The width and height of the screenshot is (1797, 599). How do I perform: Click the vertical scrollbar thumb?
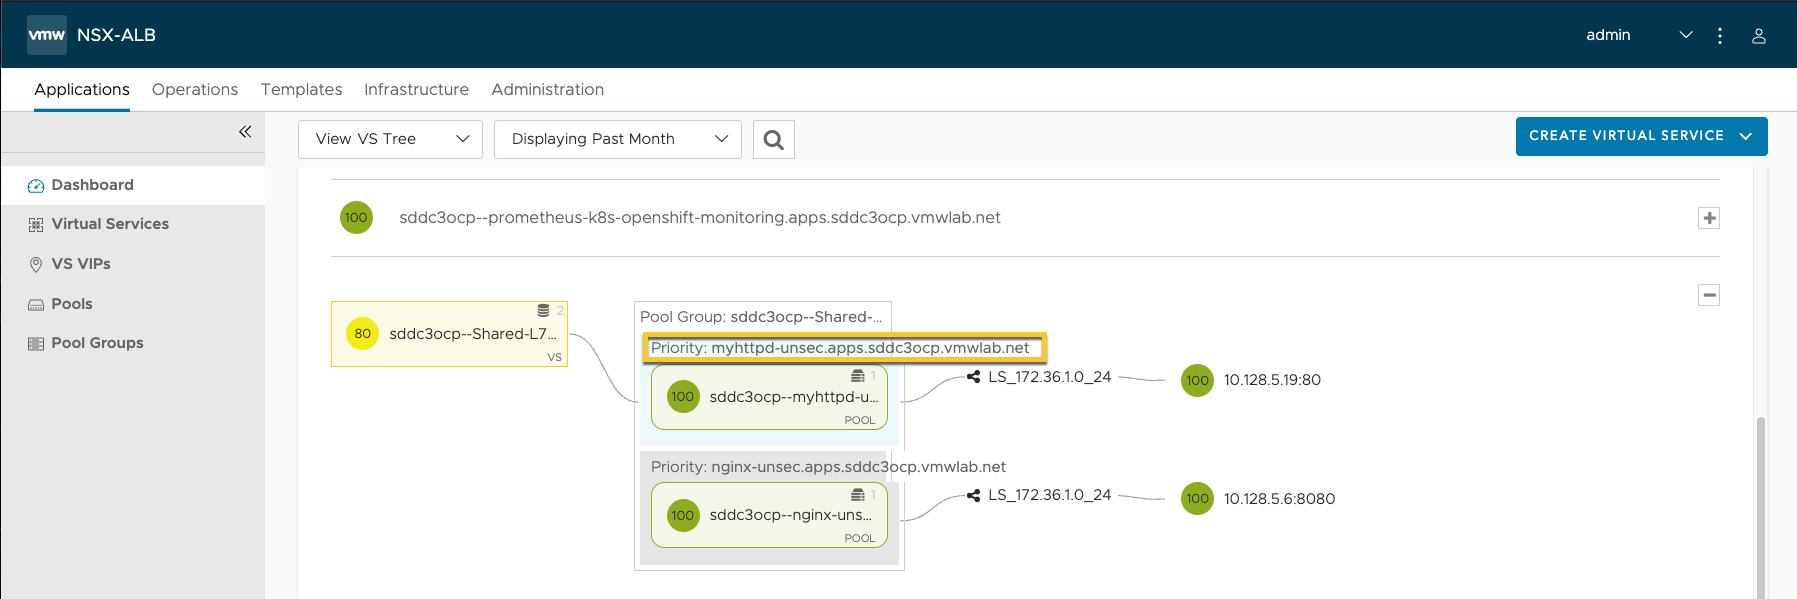(1761, 508)
